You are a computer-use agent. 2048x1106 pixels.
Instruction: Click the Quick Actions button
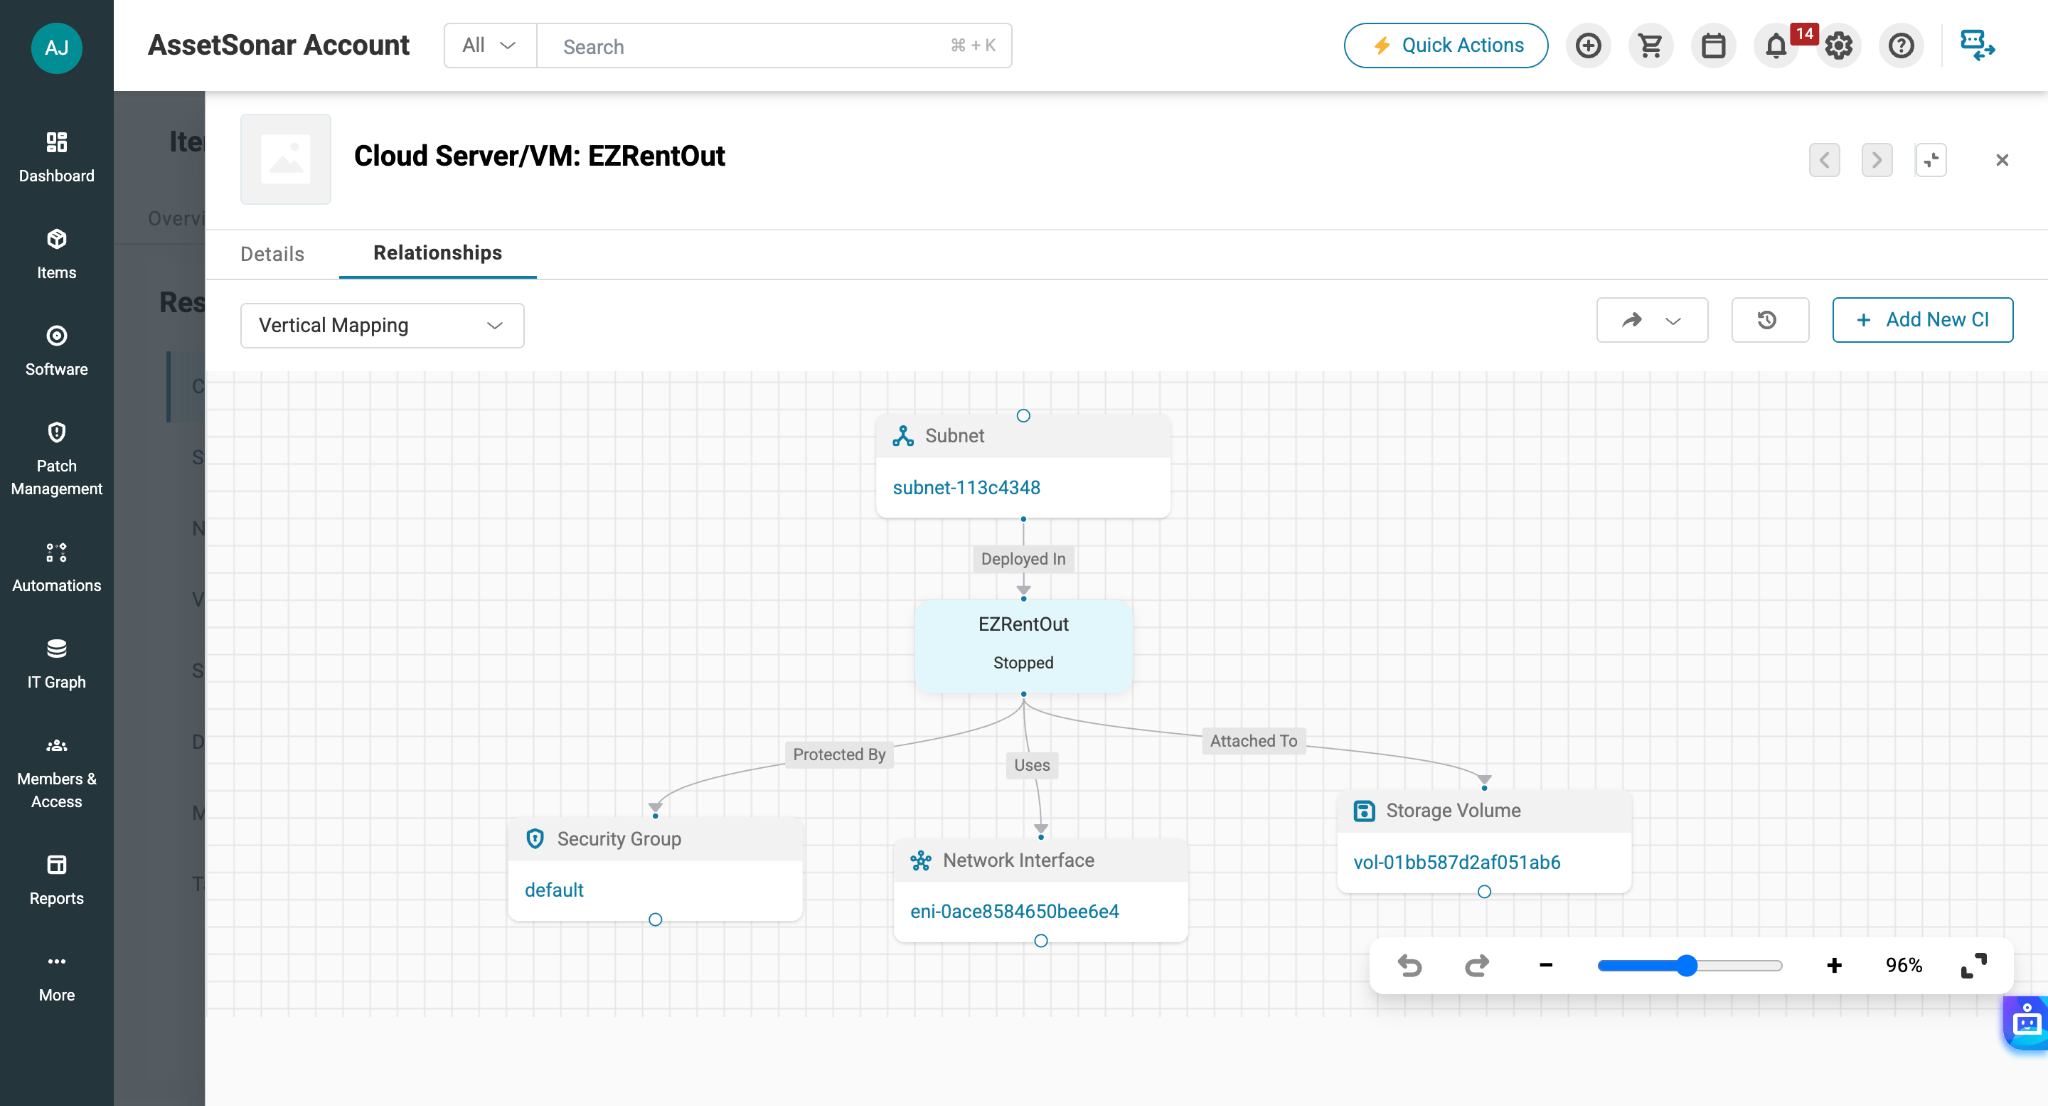pos(1446,46)
